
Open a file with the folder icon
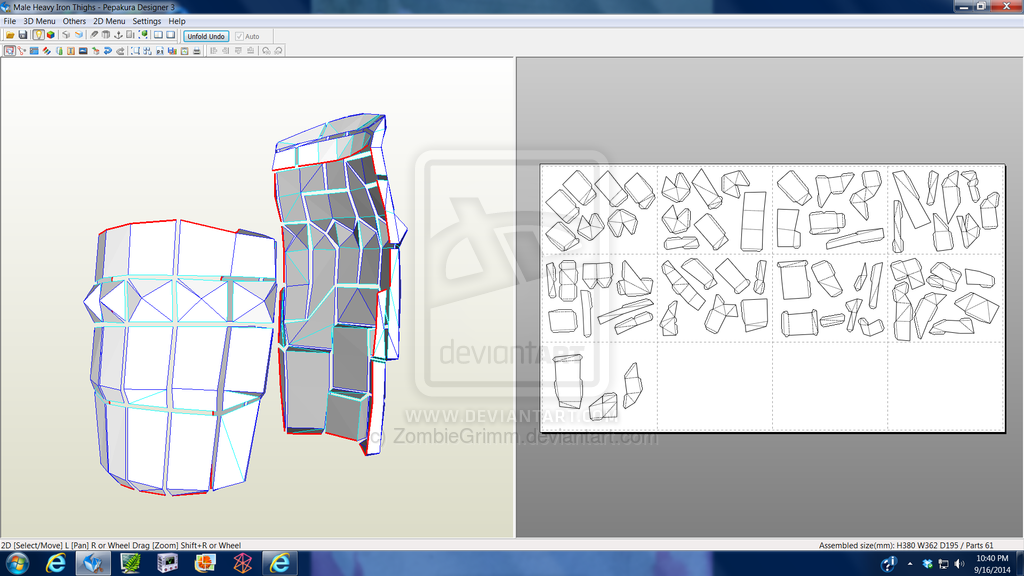point(10,35)
